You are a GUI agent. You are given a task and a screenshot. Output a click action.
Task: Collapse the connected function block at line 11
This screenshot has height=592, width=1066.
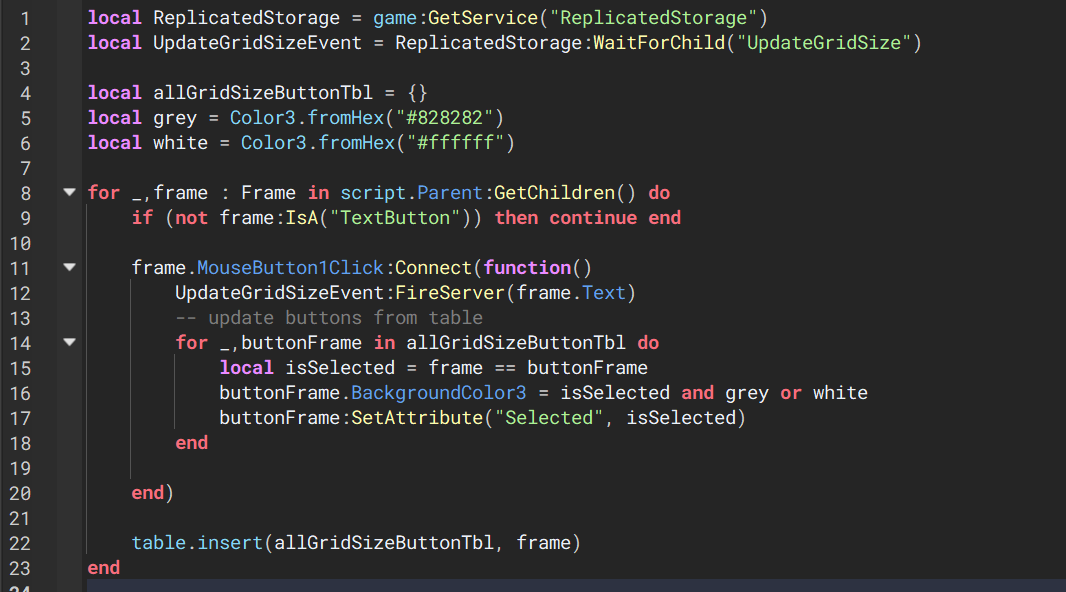click(x=68, y=267)
